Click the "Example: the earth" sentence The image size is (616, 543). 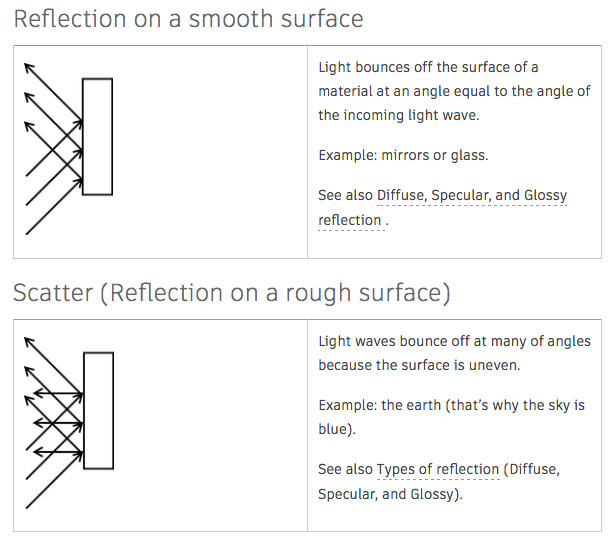tap(451, 417)
